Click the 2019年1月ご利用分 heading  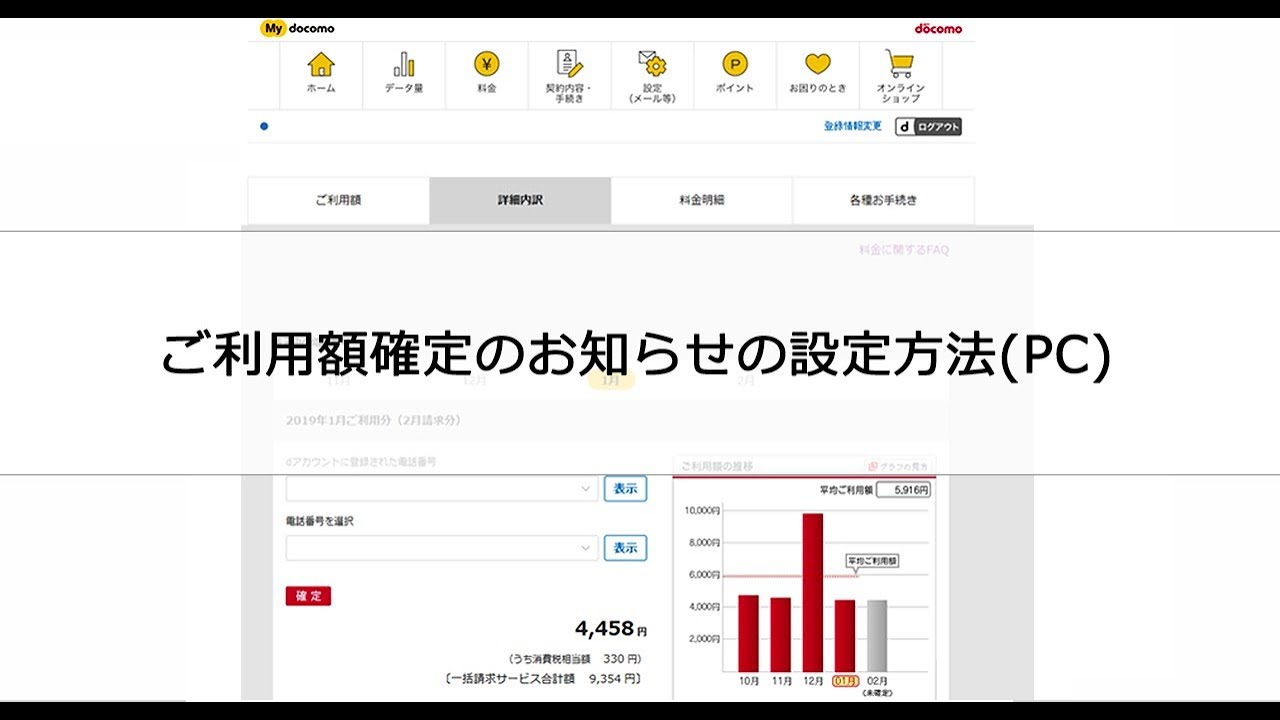pos(372,421)
